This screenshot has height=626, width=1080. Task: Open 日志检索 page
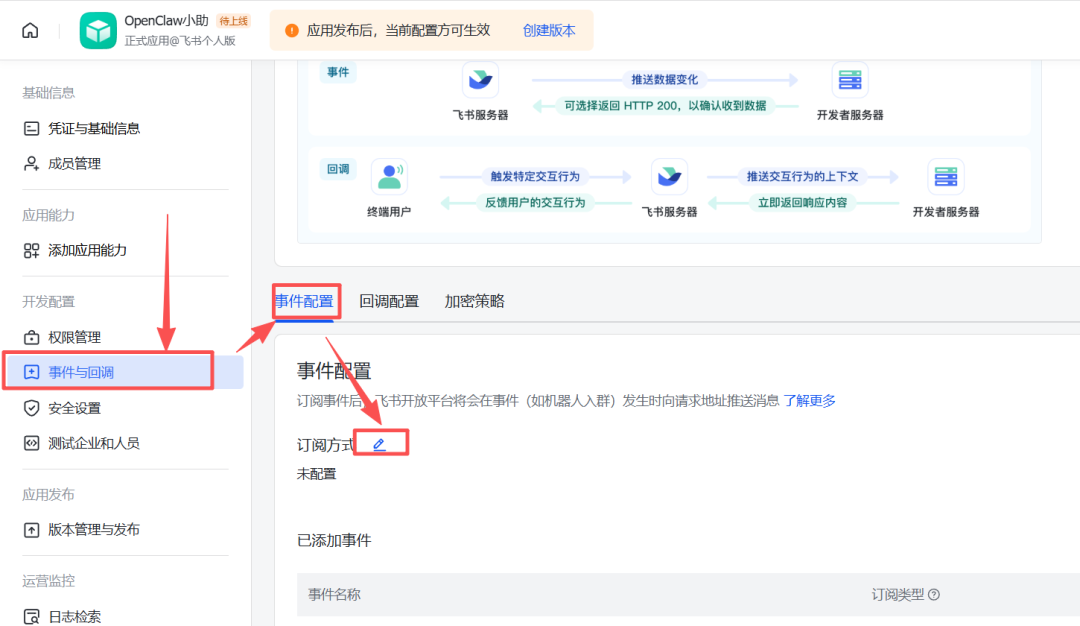[74, 616]
